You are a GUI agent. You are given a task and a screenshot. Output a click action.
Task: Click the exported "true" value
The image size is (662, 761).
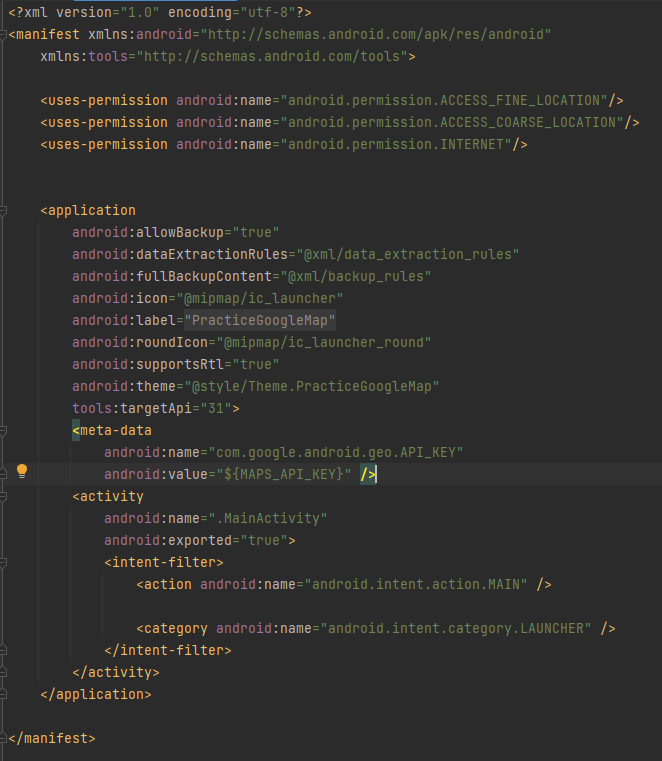click(264, 540)
